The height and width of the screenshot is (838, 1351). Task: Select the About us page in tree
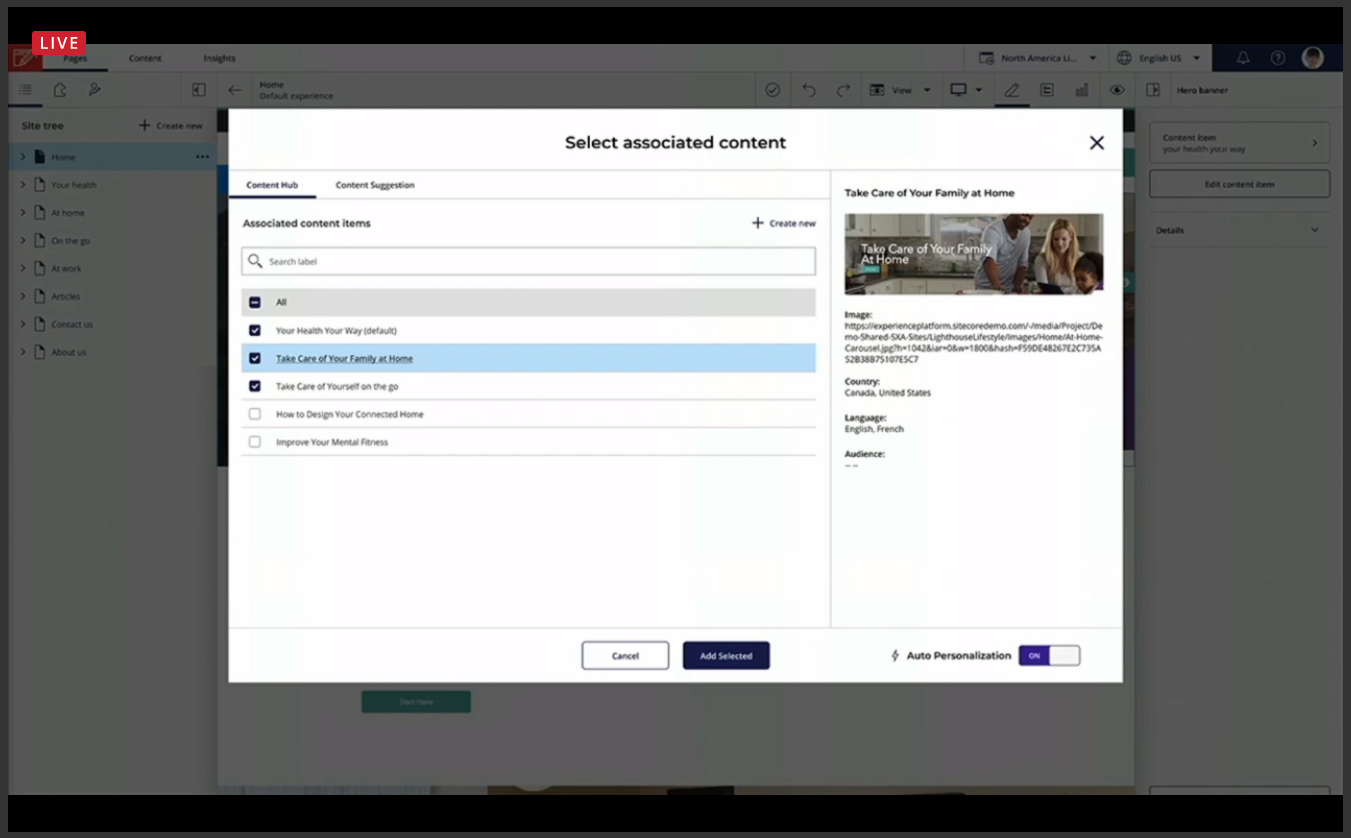pos(69,353)
